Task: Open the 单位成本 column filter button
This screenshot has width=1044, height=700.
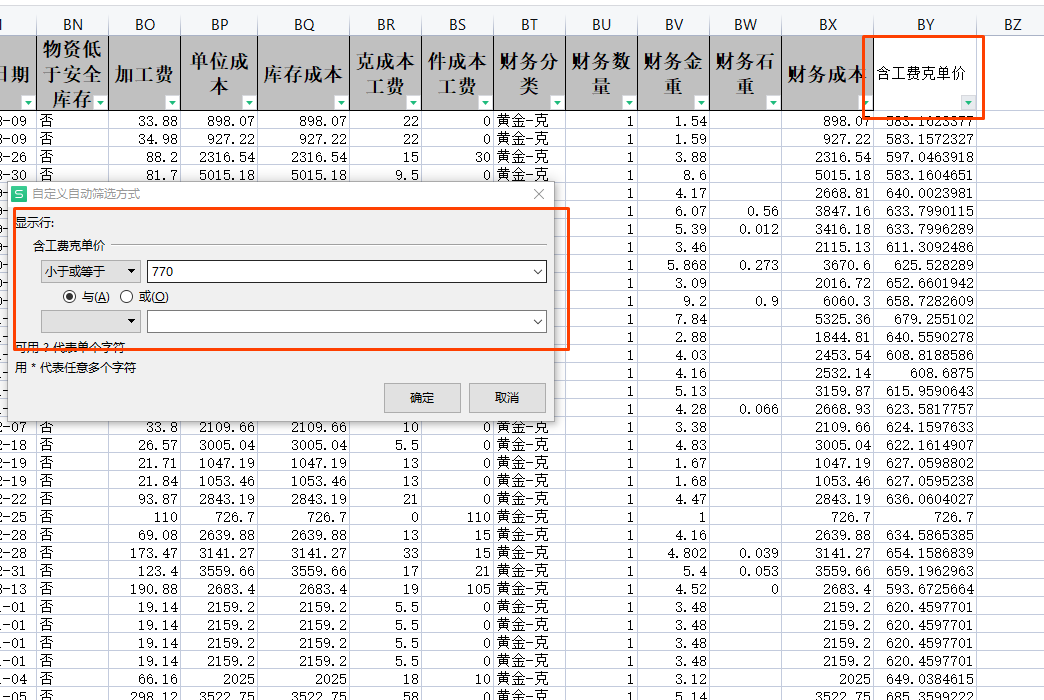Action: point(250,102)
